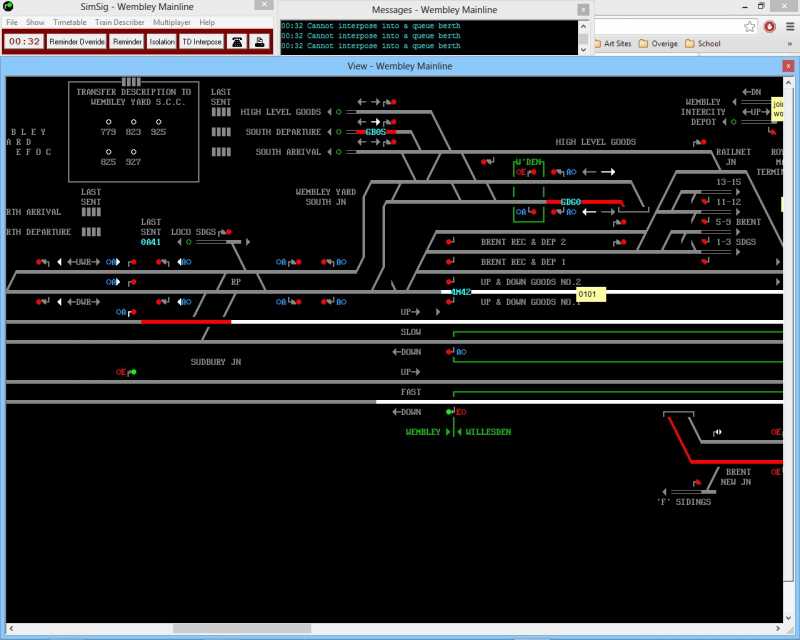Image resolution: width=800 pixels, height=640 pixels.
Task: Toggle green circle beside WEMBLEY INTERCITY DEPOT
Action: click(x=733, y=122)
